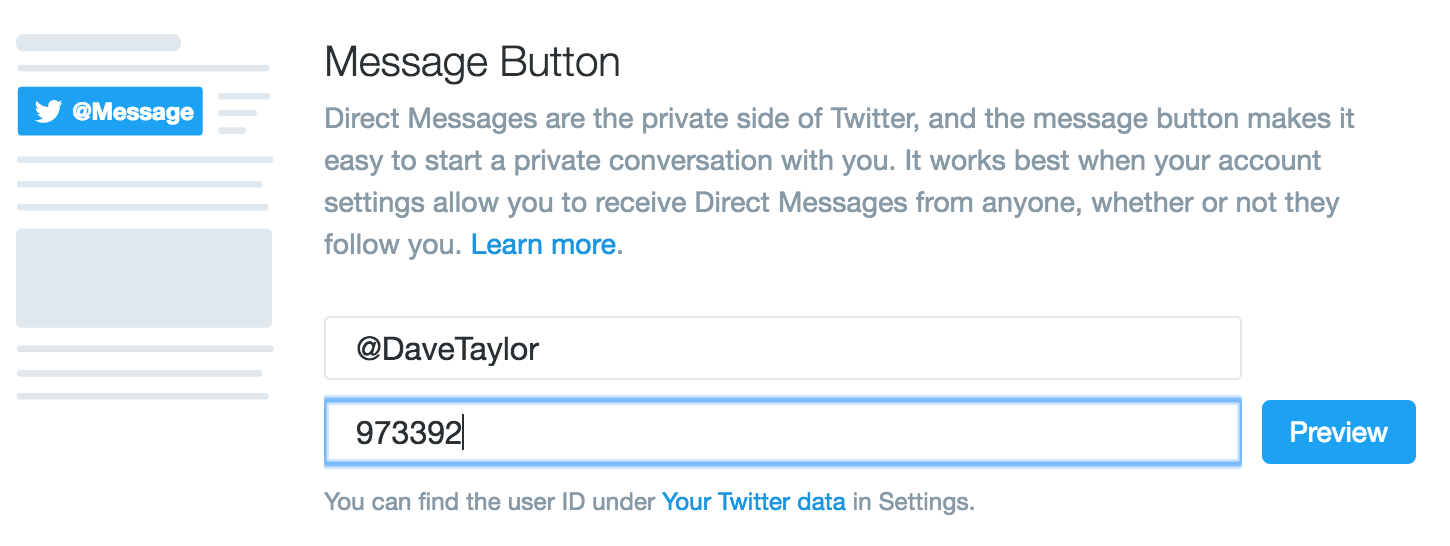Click placeholder lines below the @Message illustration
Screen dimensions: 1450x546
(144, 183)
